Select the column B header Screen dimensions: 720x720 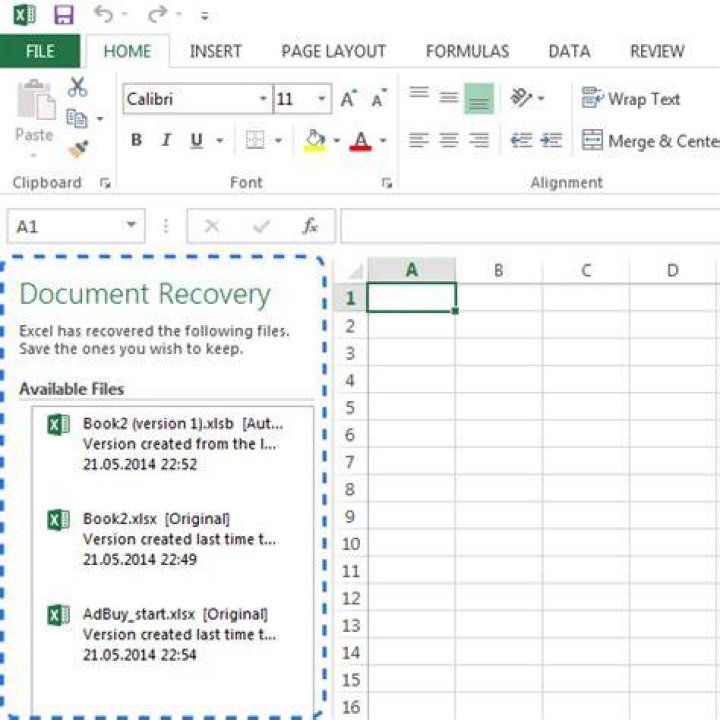(499, 270)
